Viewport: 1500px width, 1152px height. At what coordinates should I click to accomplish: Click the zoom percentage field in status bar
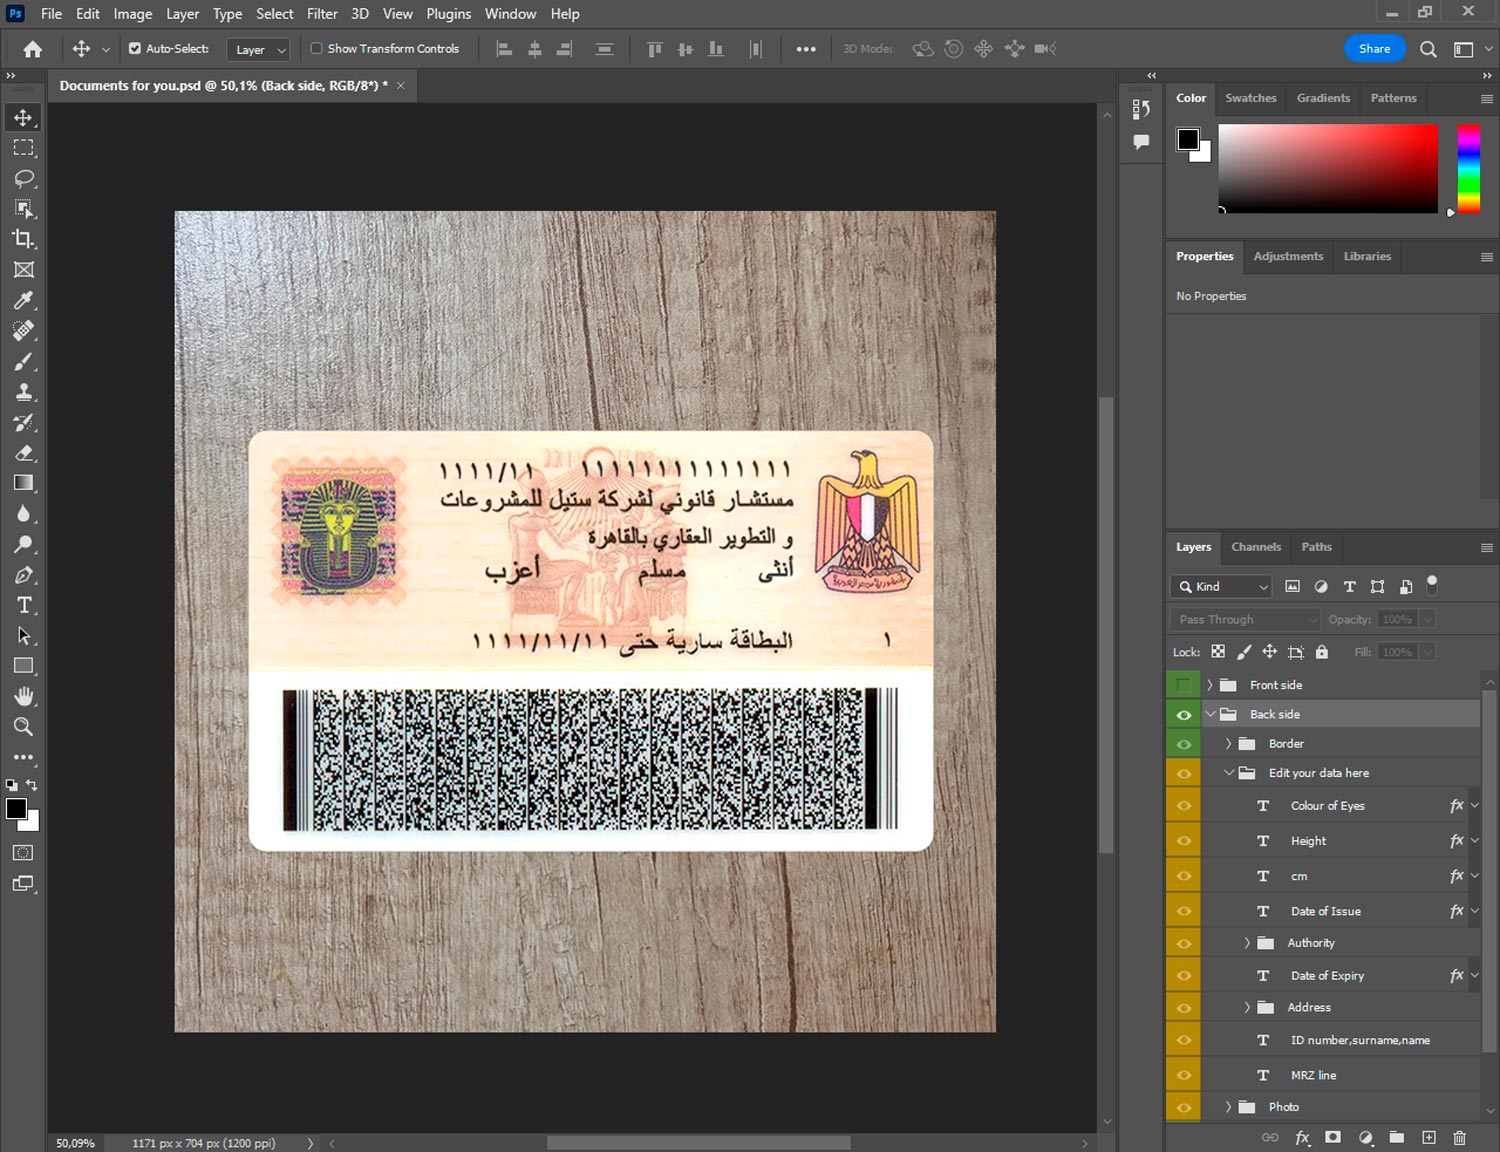click(76, 1143)
